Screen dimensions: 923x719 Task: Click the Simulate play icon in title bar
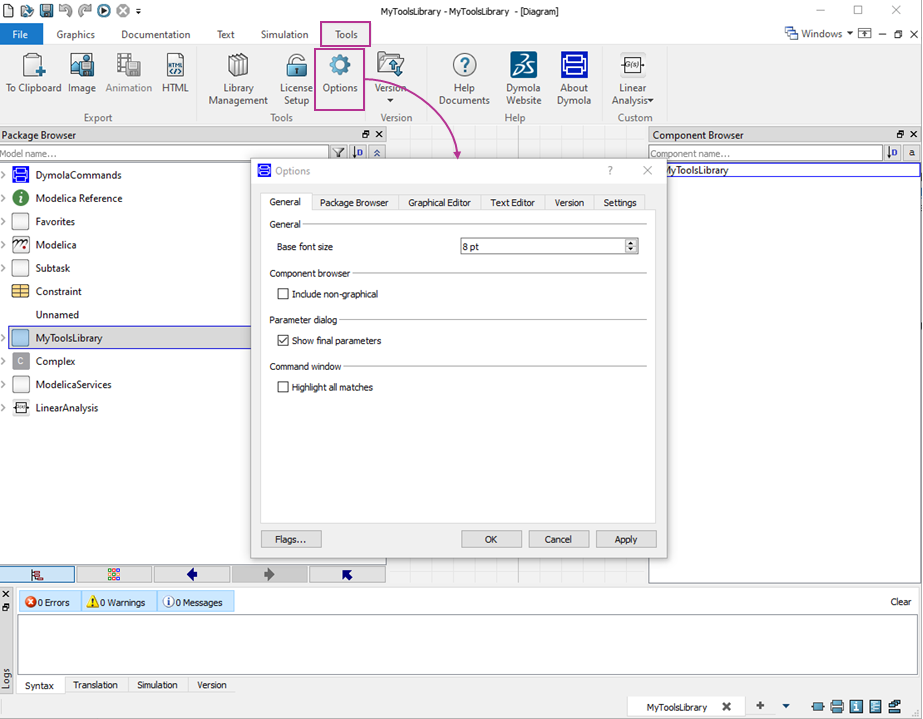(104, 11)
